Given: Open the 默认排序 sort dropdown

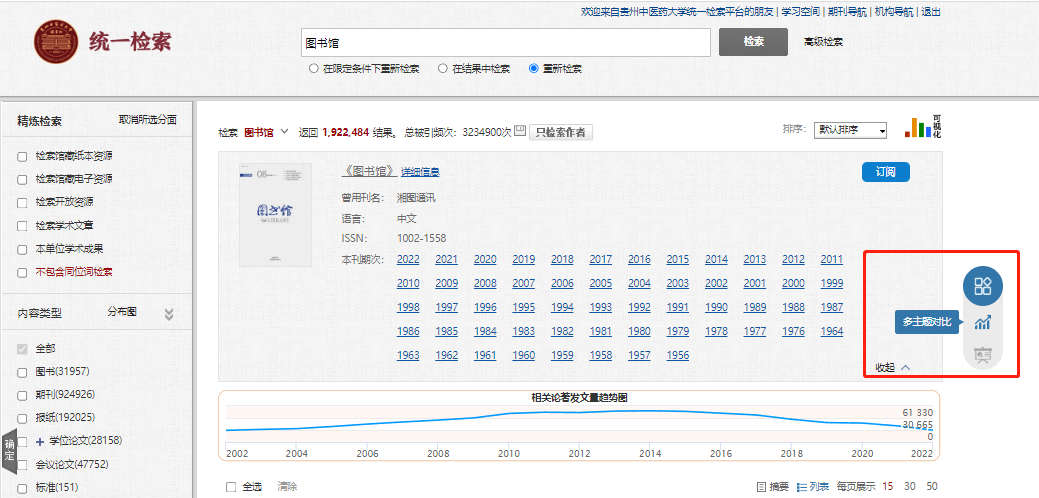Looking at the screenshot, I should 850,131.
